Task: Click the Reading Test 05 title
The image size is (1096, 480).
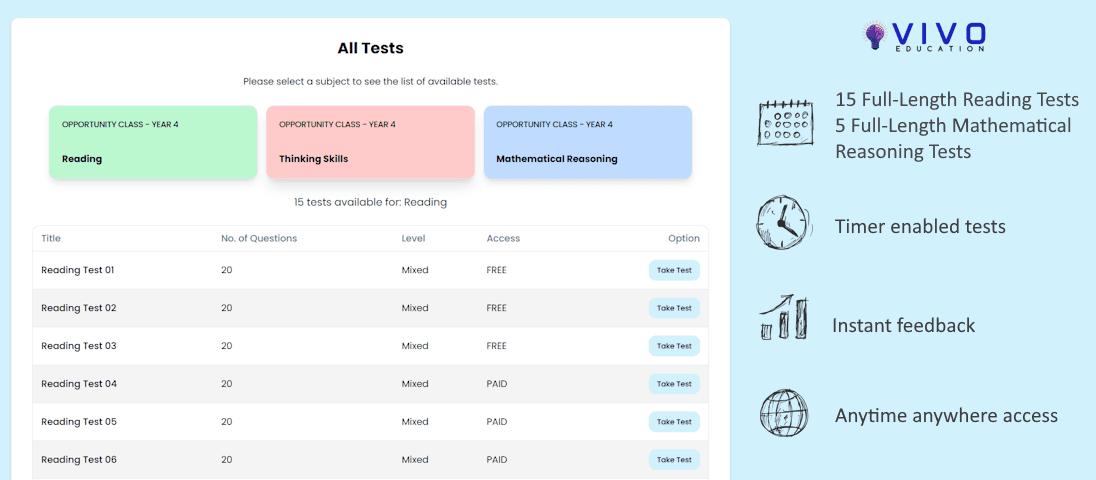Action: pyautogui.click(x=79, y=421)
